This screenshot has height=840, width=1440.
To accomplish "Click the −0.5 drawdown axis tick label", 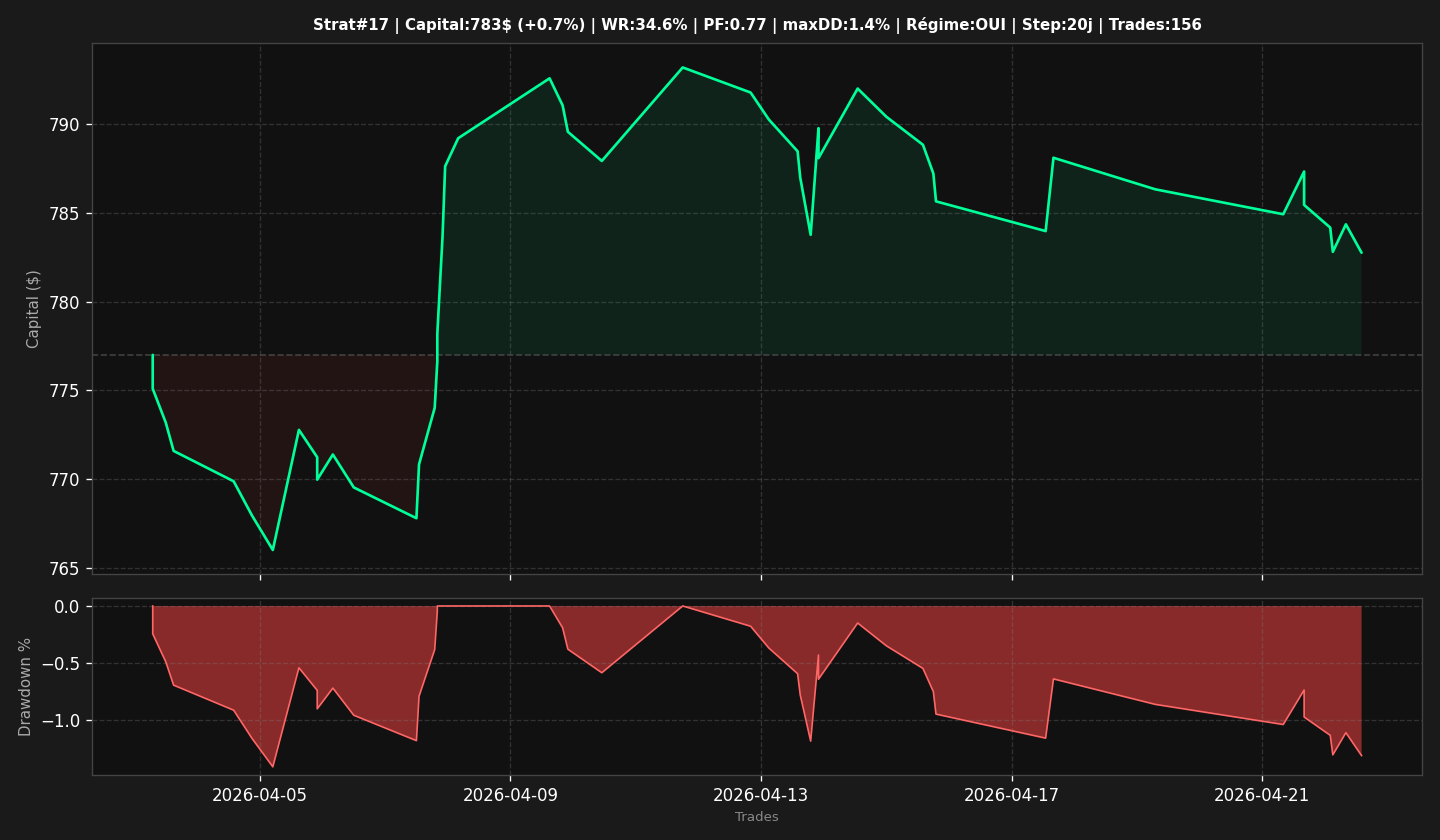I will [x=60, y=664].
